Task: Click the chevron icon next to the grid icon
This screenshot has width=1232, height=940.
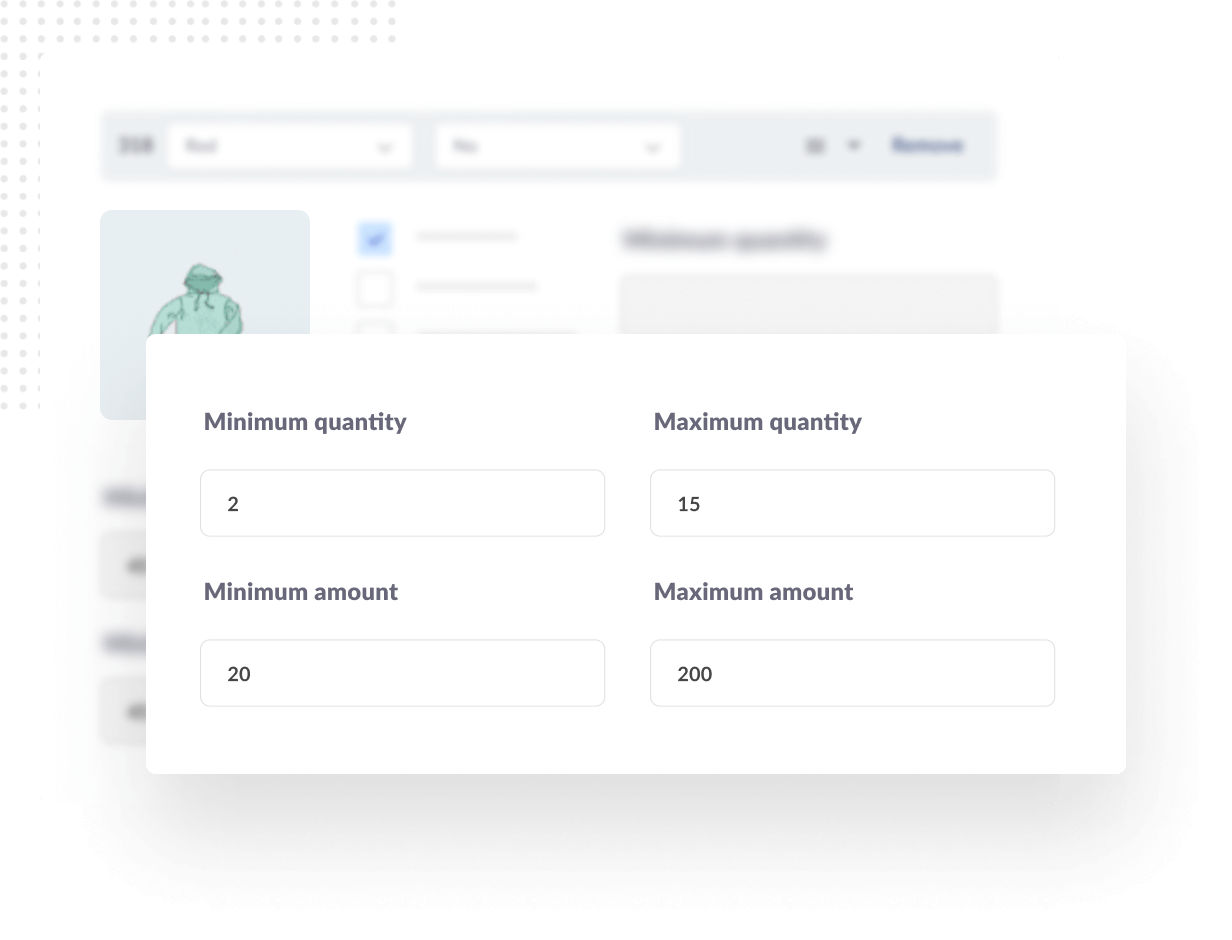Action: click(x=855, y=145)
